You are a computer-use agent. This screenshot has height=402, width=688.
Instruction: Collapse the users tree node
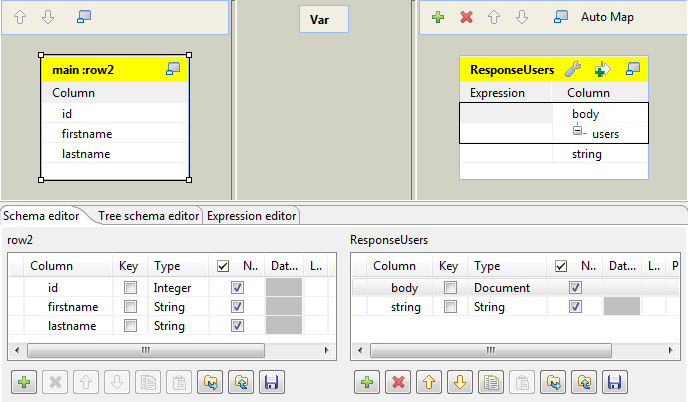pyautogui.click(x=577, y=131)
